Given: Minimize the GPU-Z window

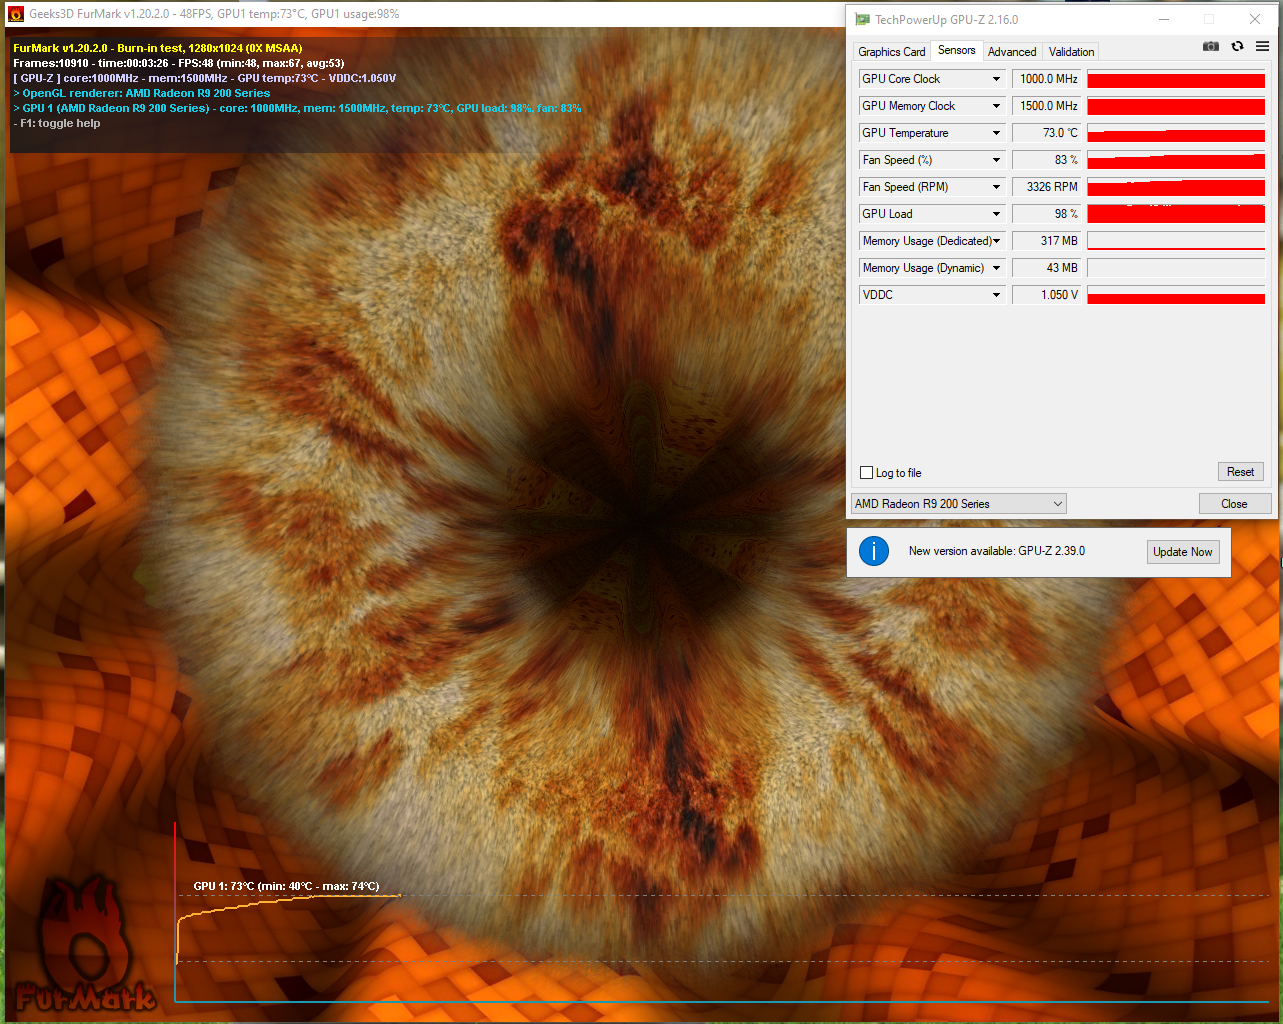Looking at the screenshot, I should tap(1165, 19).
